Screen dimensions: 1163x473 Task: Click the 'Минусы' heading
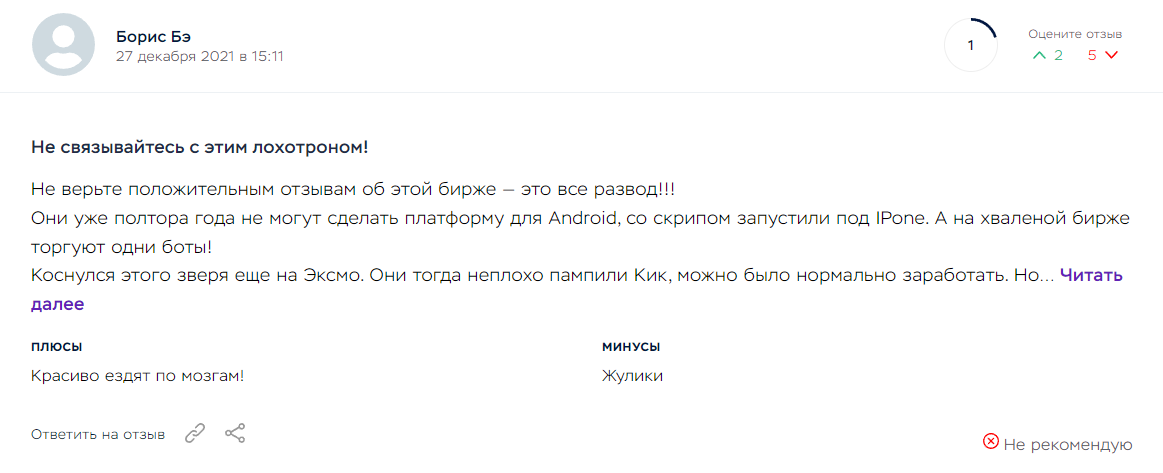pyautogui.click(x=631, y=347)
